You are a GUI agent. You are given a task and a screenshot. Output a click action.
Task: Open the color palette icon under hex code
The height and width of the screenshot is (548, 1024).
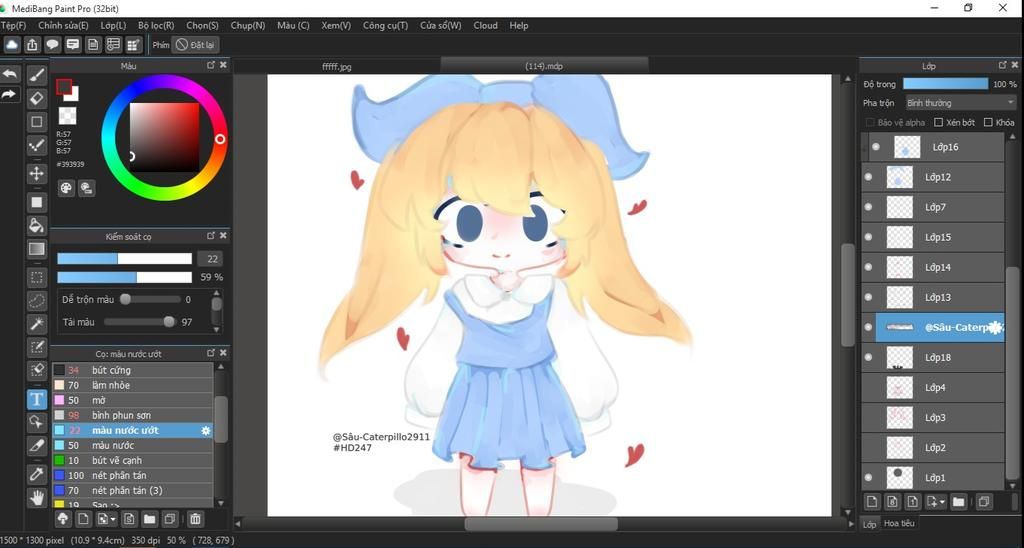66,188
